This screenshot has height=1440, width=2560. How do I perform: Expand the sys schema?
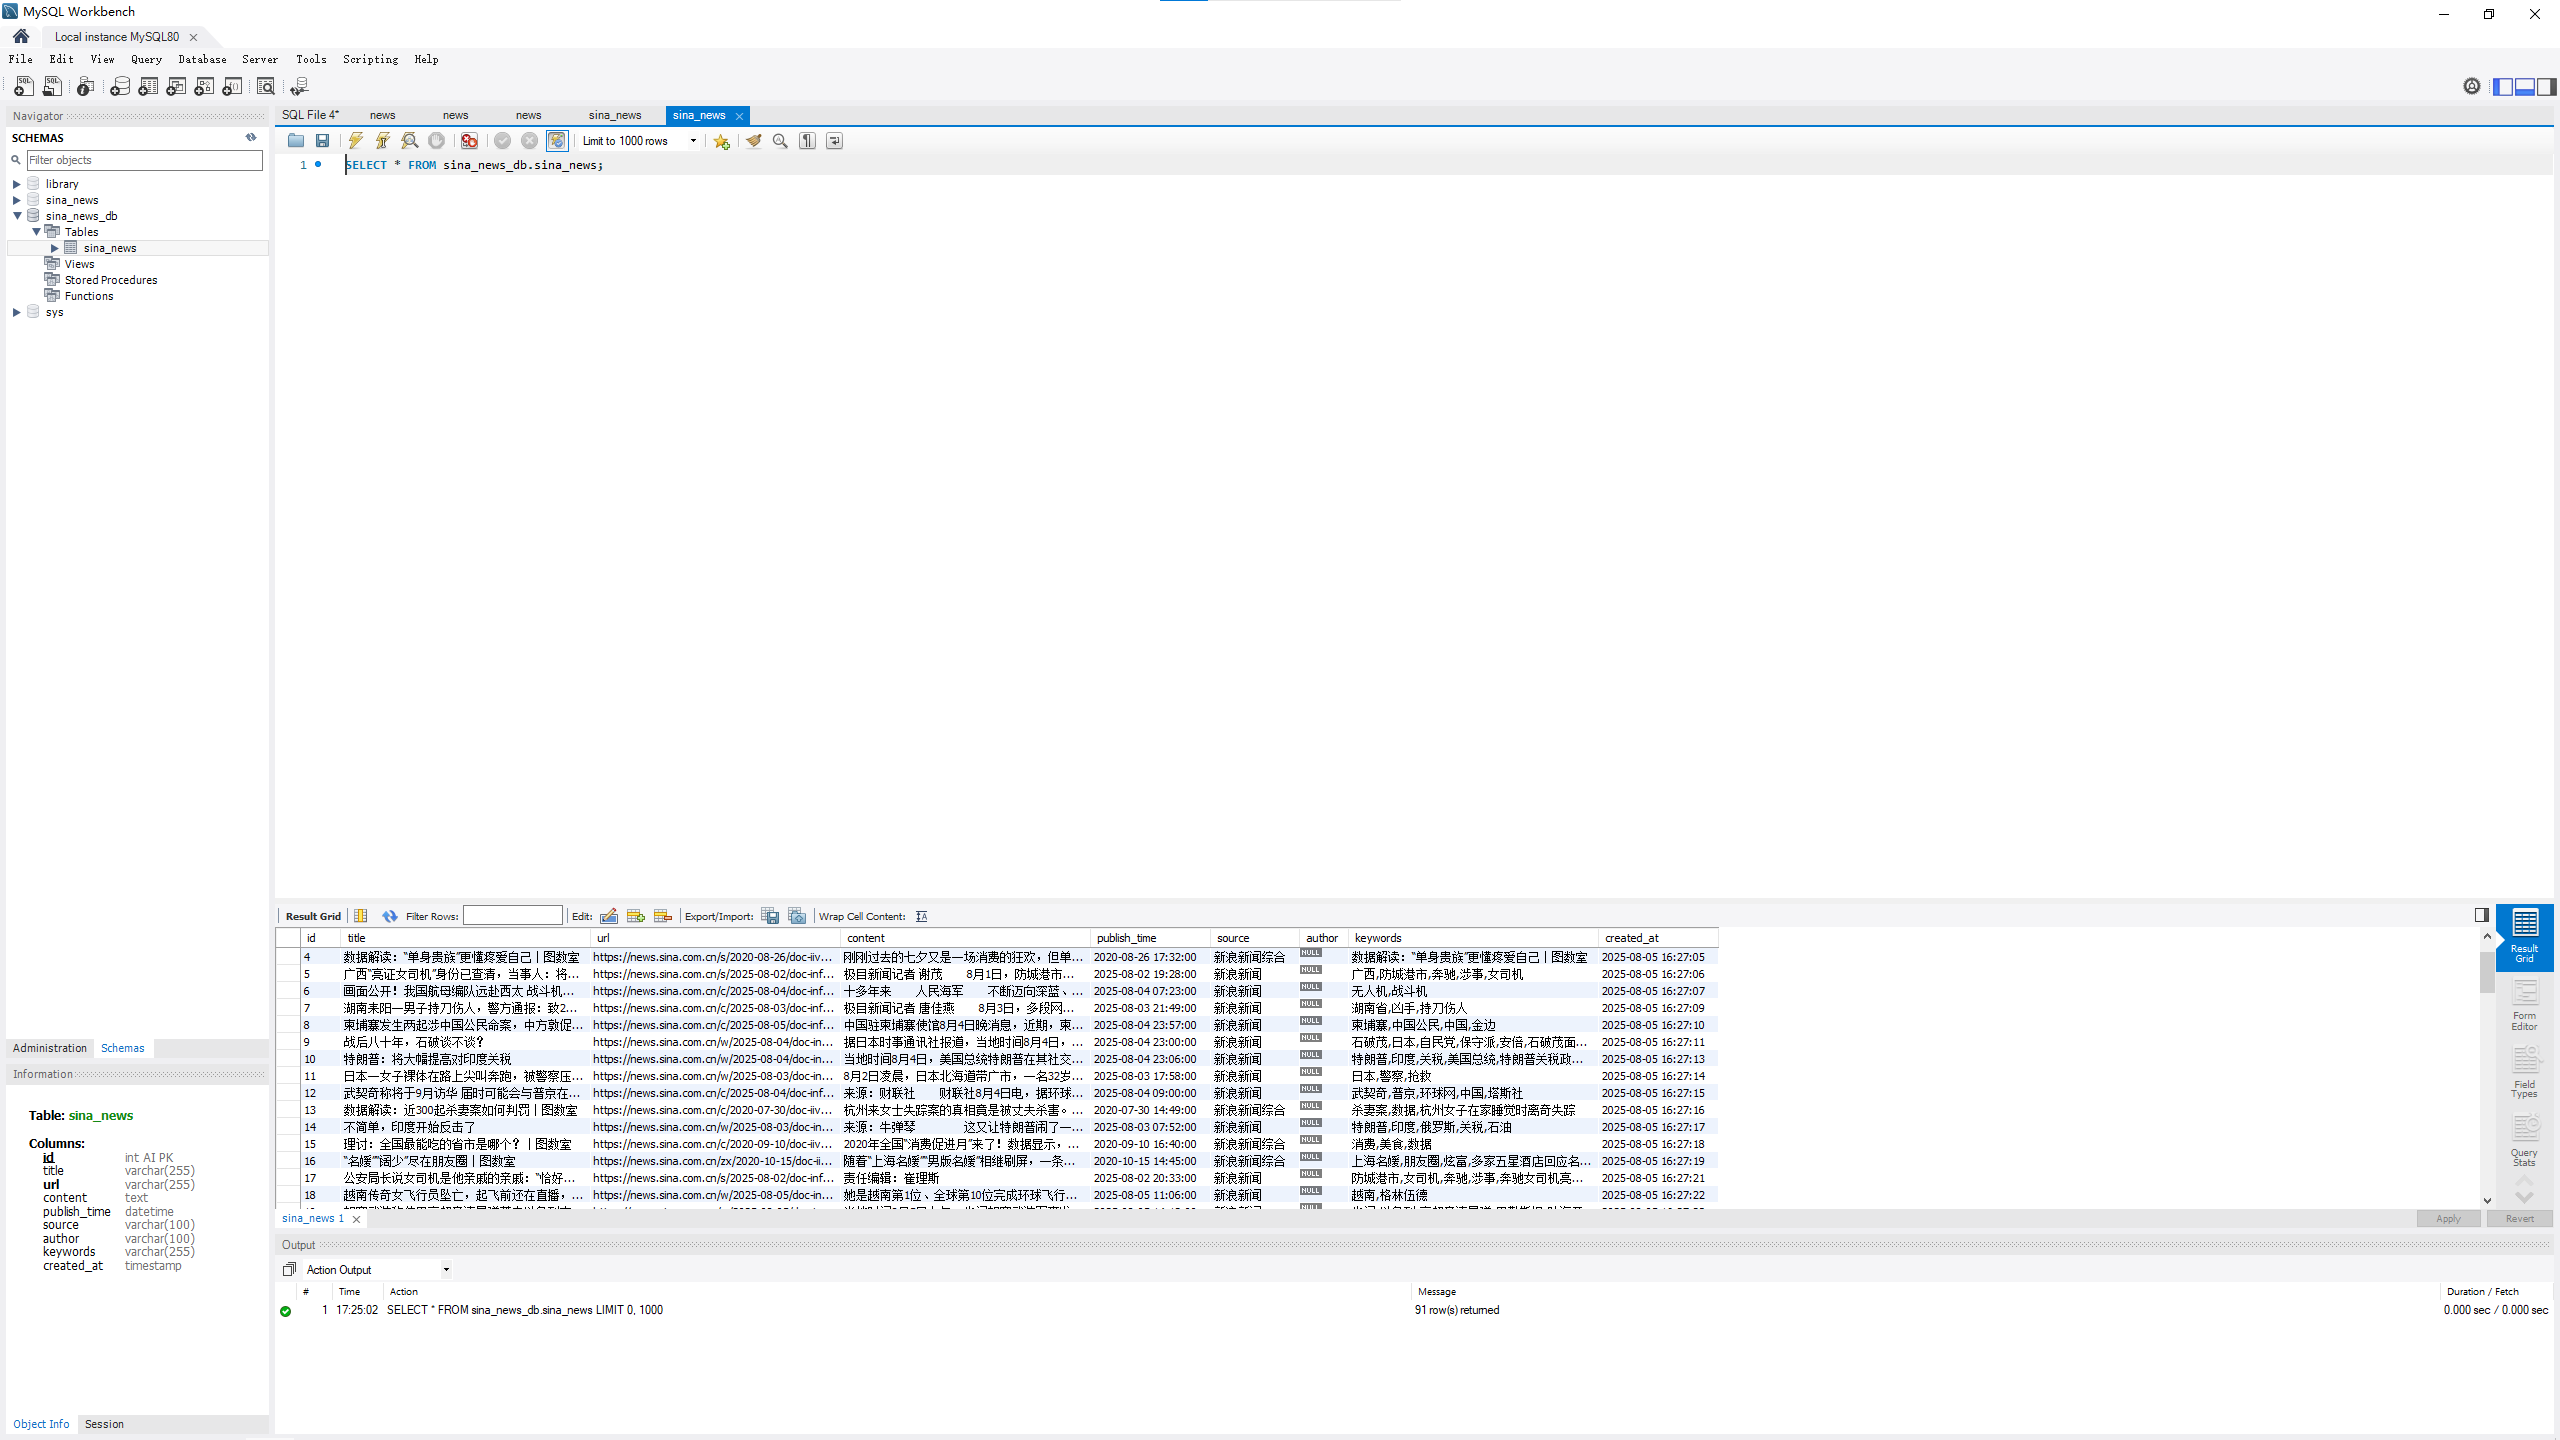17,312
